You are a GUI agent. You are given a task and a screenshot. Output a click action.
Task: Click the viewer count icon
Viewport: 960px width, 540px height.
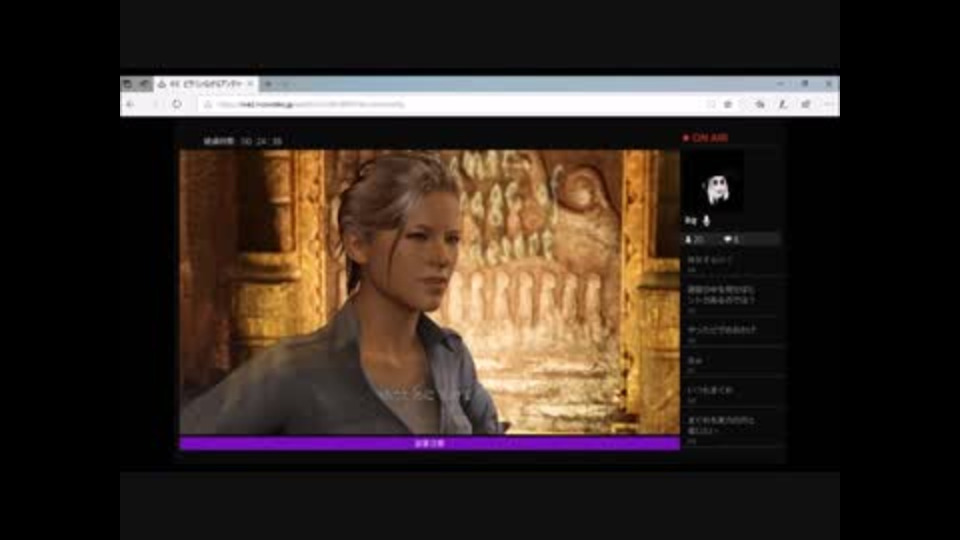pyautogui.click(x=689, y=239)
